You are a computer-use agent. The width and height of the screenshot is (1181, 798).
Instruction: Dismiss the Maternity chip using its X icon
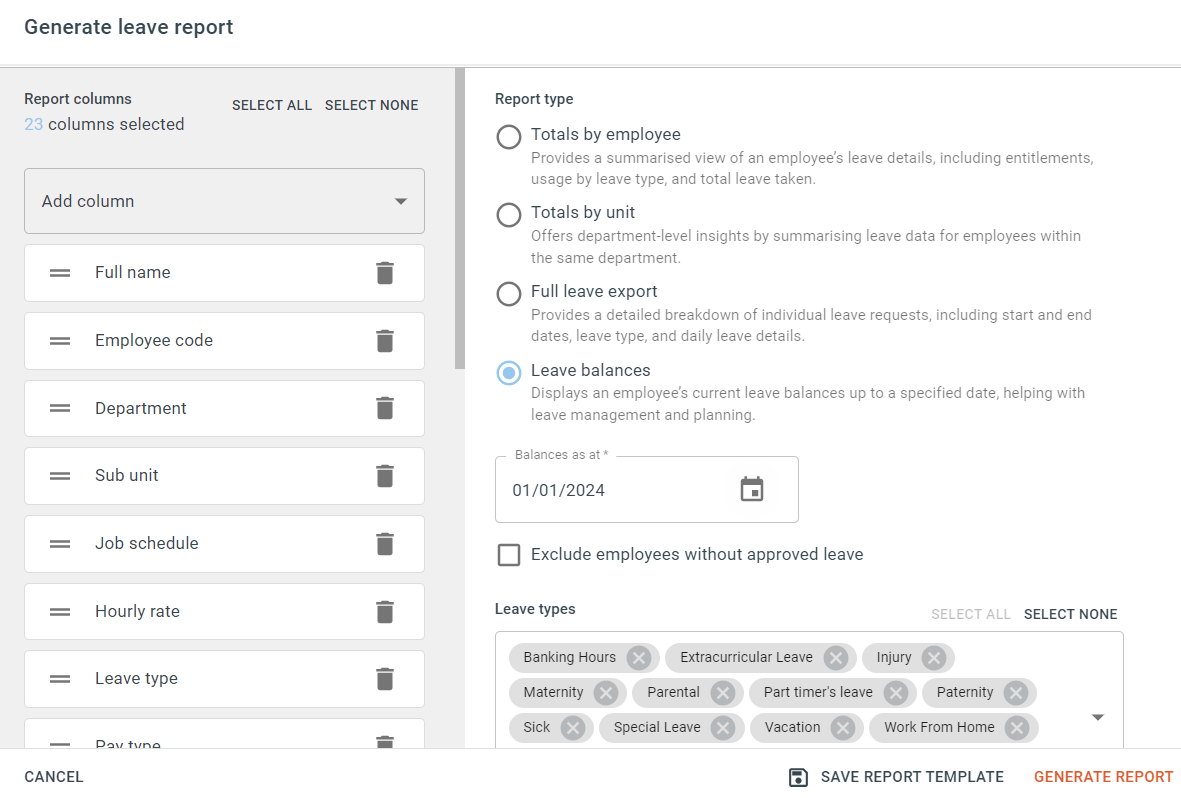605,692
